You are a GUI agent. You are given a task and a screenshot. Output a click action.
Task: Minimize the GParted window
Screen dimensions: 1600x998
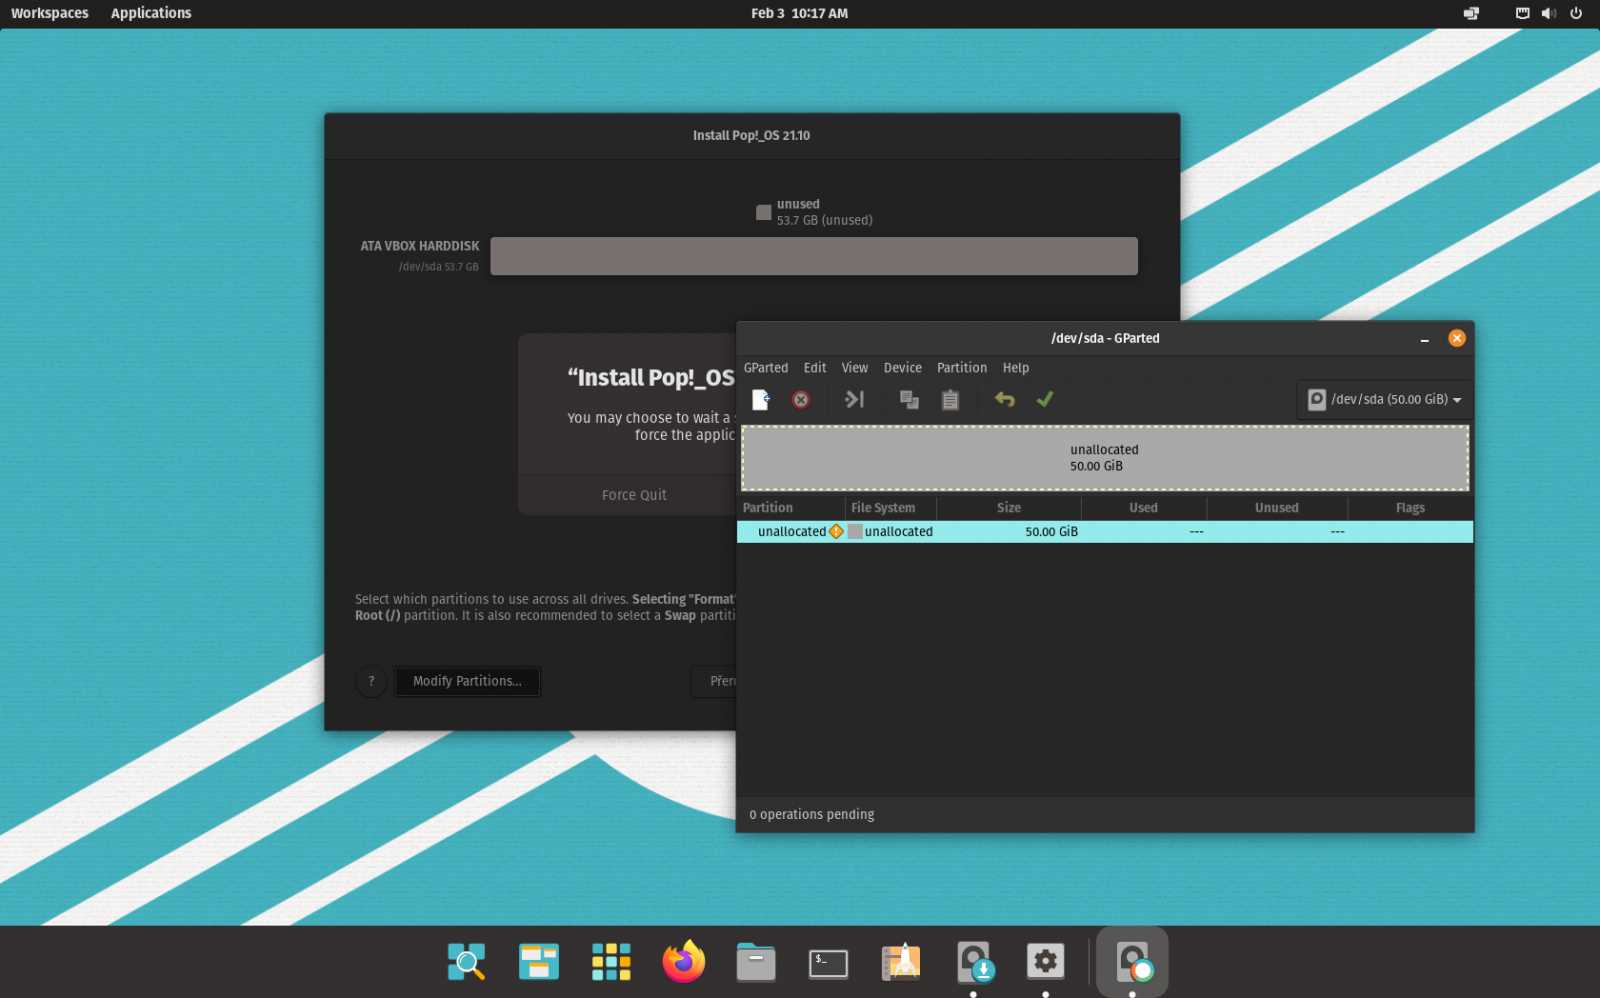pyautogui.click(x=1424, y=339)
